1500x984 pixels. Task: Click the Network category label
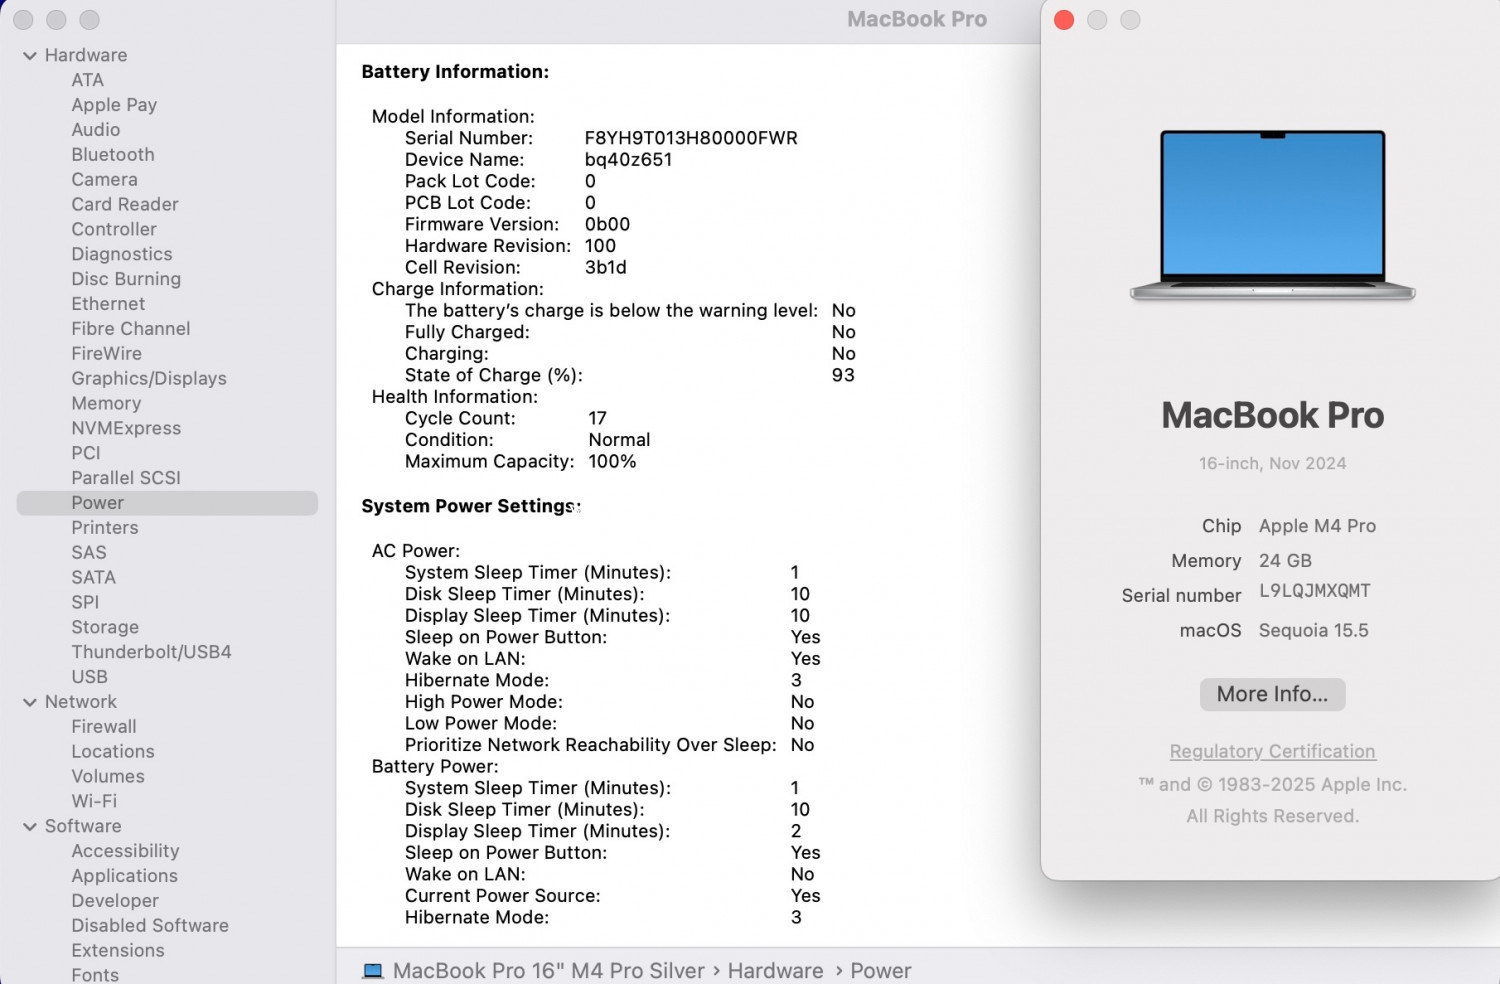(80, 702)
